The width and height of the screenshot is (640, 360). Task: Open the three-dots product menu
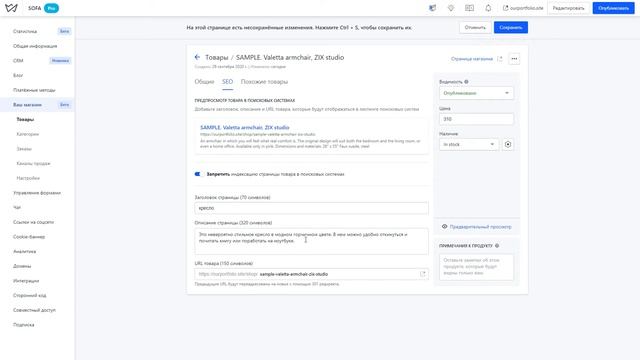(x=514, y=59)
